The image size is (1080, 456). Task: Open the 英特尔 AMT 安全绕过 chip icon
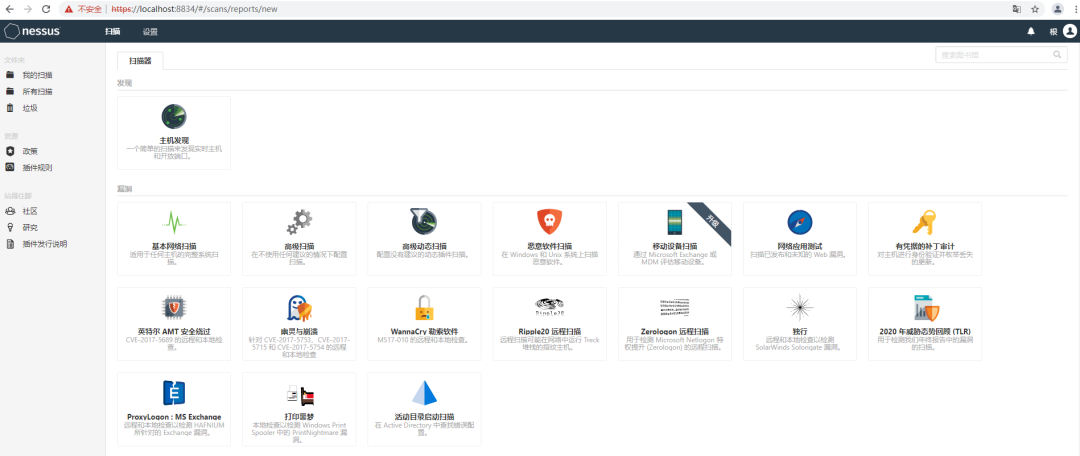[174, 307]
